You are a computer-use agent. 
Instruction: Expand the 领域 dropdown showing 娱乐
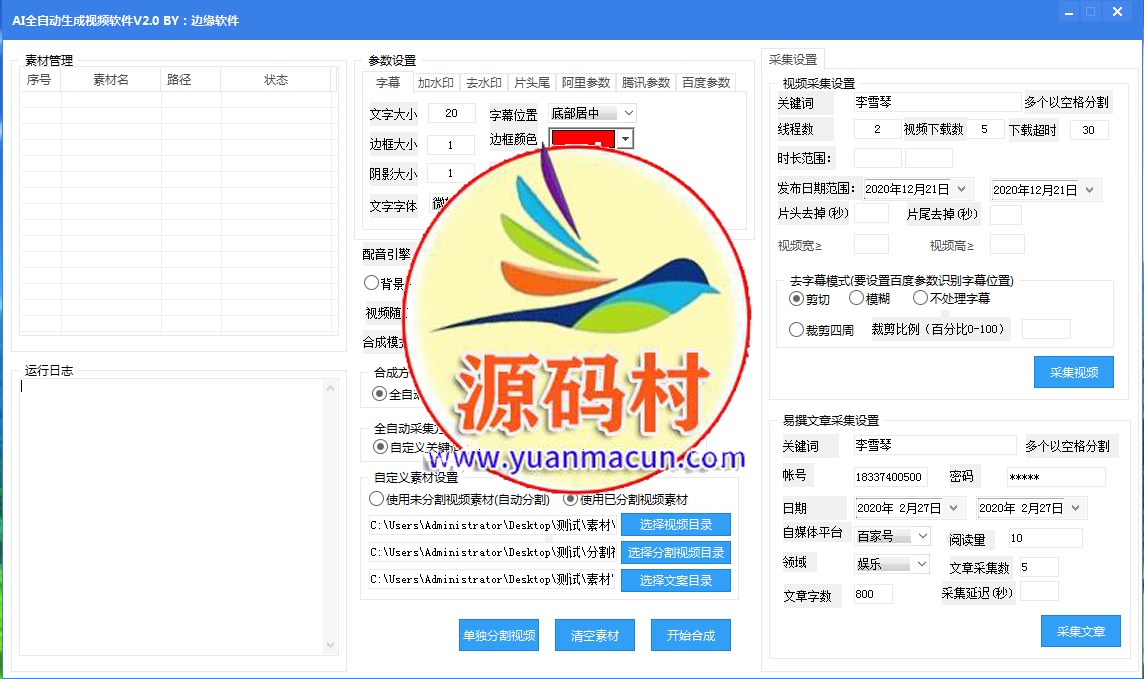pyautogui.click(x=890, y=563)
